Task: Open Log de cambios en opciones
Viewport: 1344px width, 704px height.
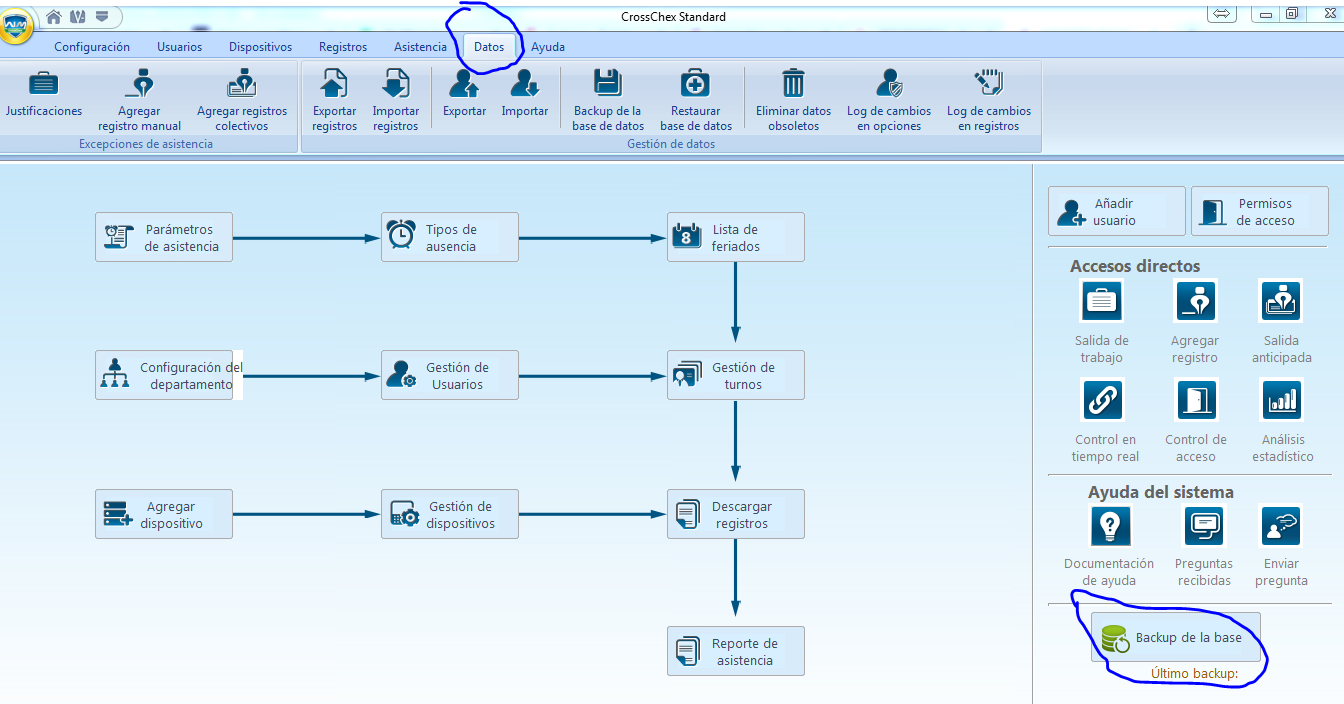Action: [889, 100]
